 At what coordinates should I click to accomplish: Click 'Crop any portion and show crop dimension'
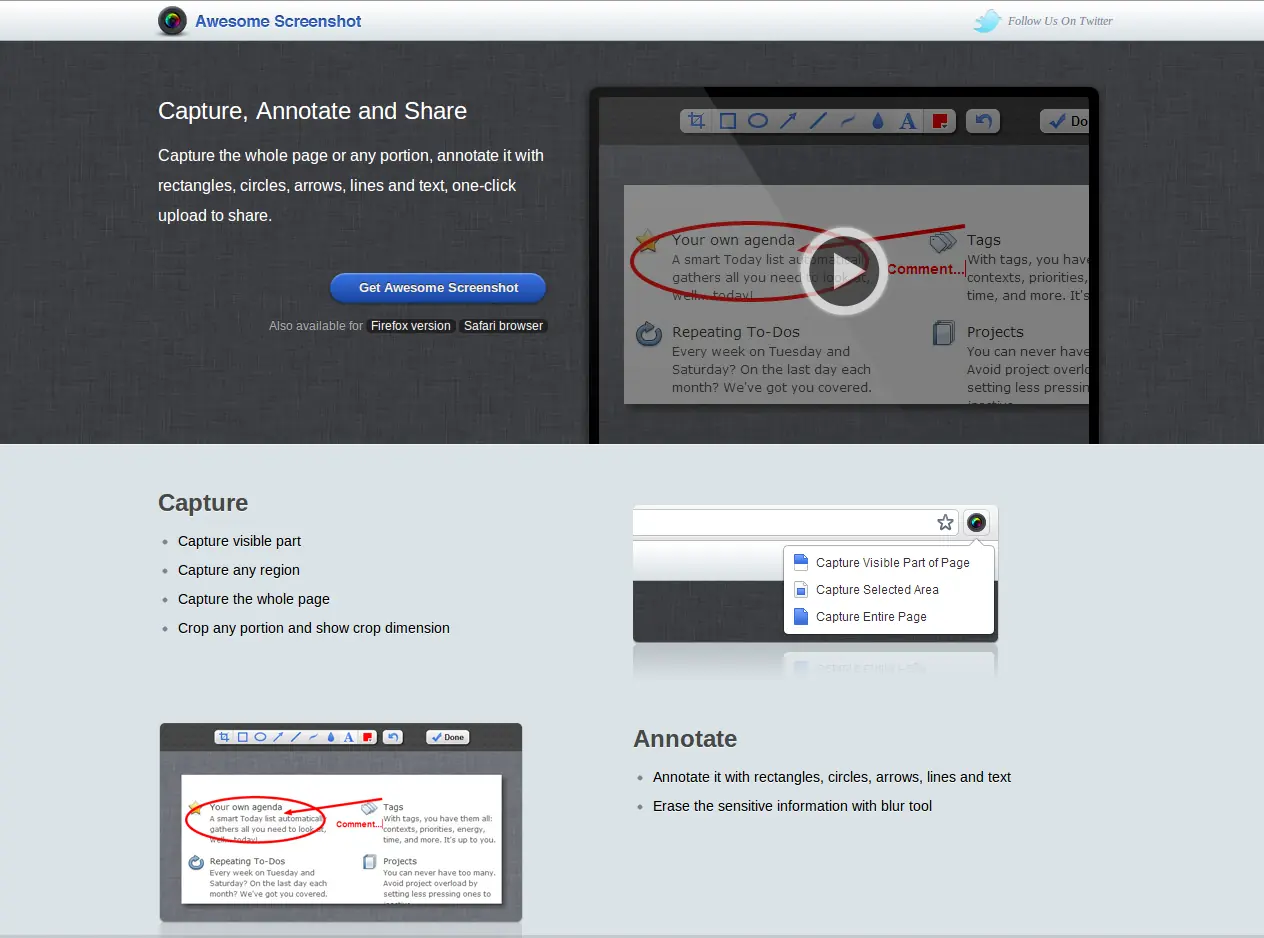pos(314,628)
